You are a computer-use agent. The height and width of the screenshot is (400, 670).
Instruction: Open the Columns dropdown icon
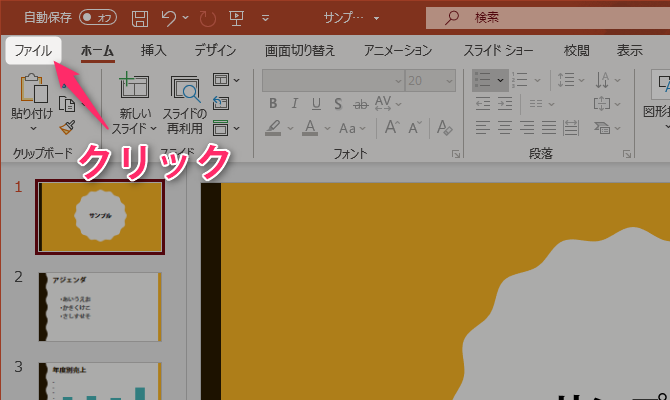click(541, 104)
